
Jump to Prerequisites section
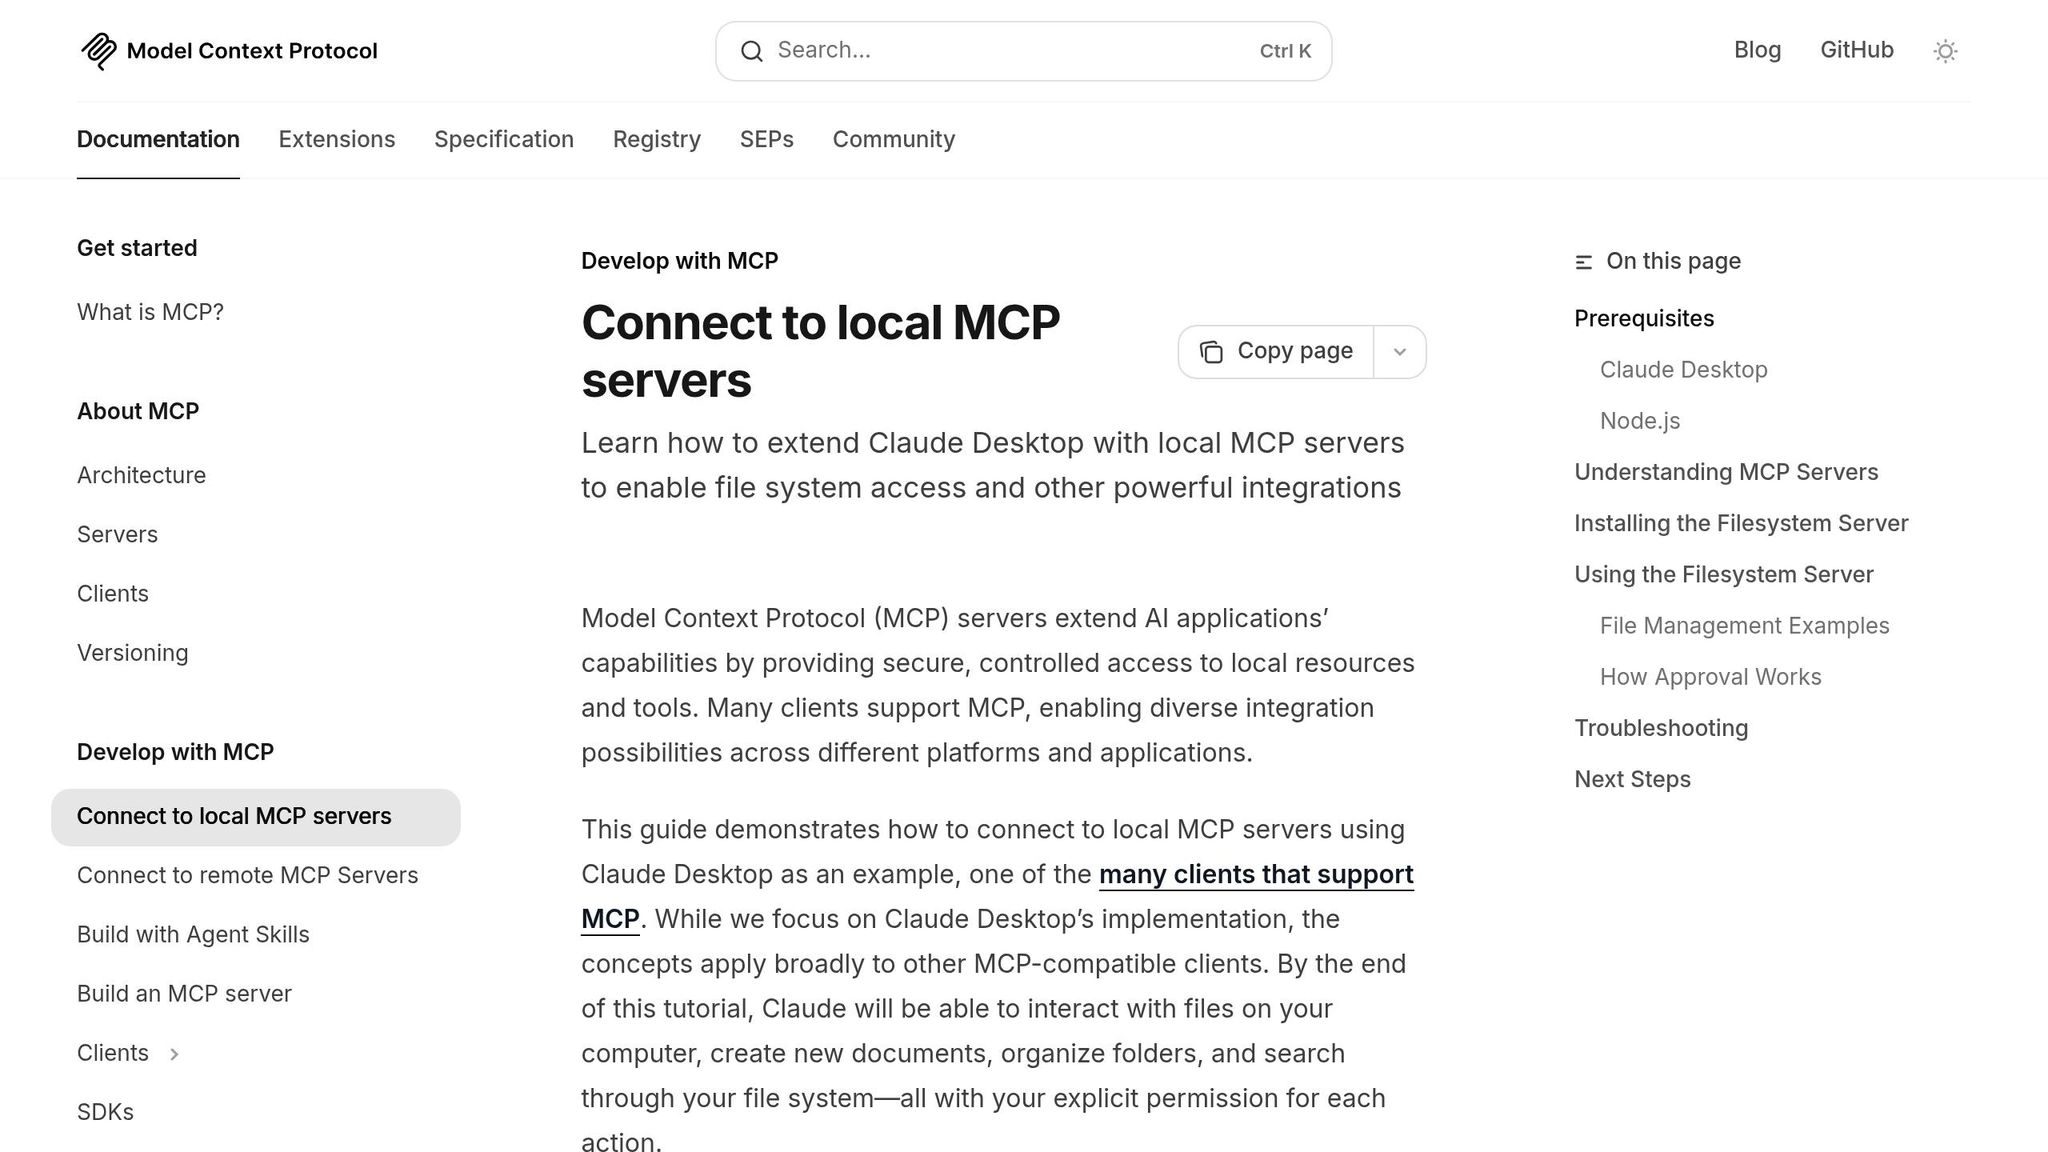pyautogui.click(x=1644, y=318)
